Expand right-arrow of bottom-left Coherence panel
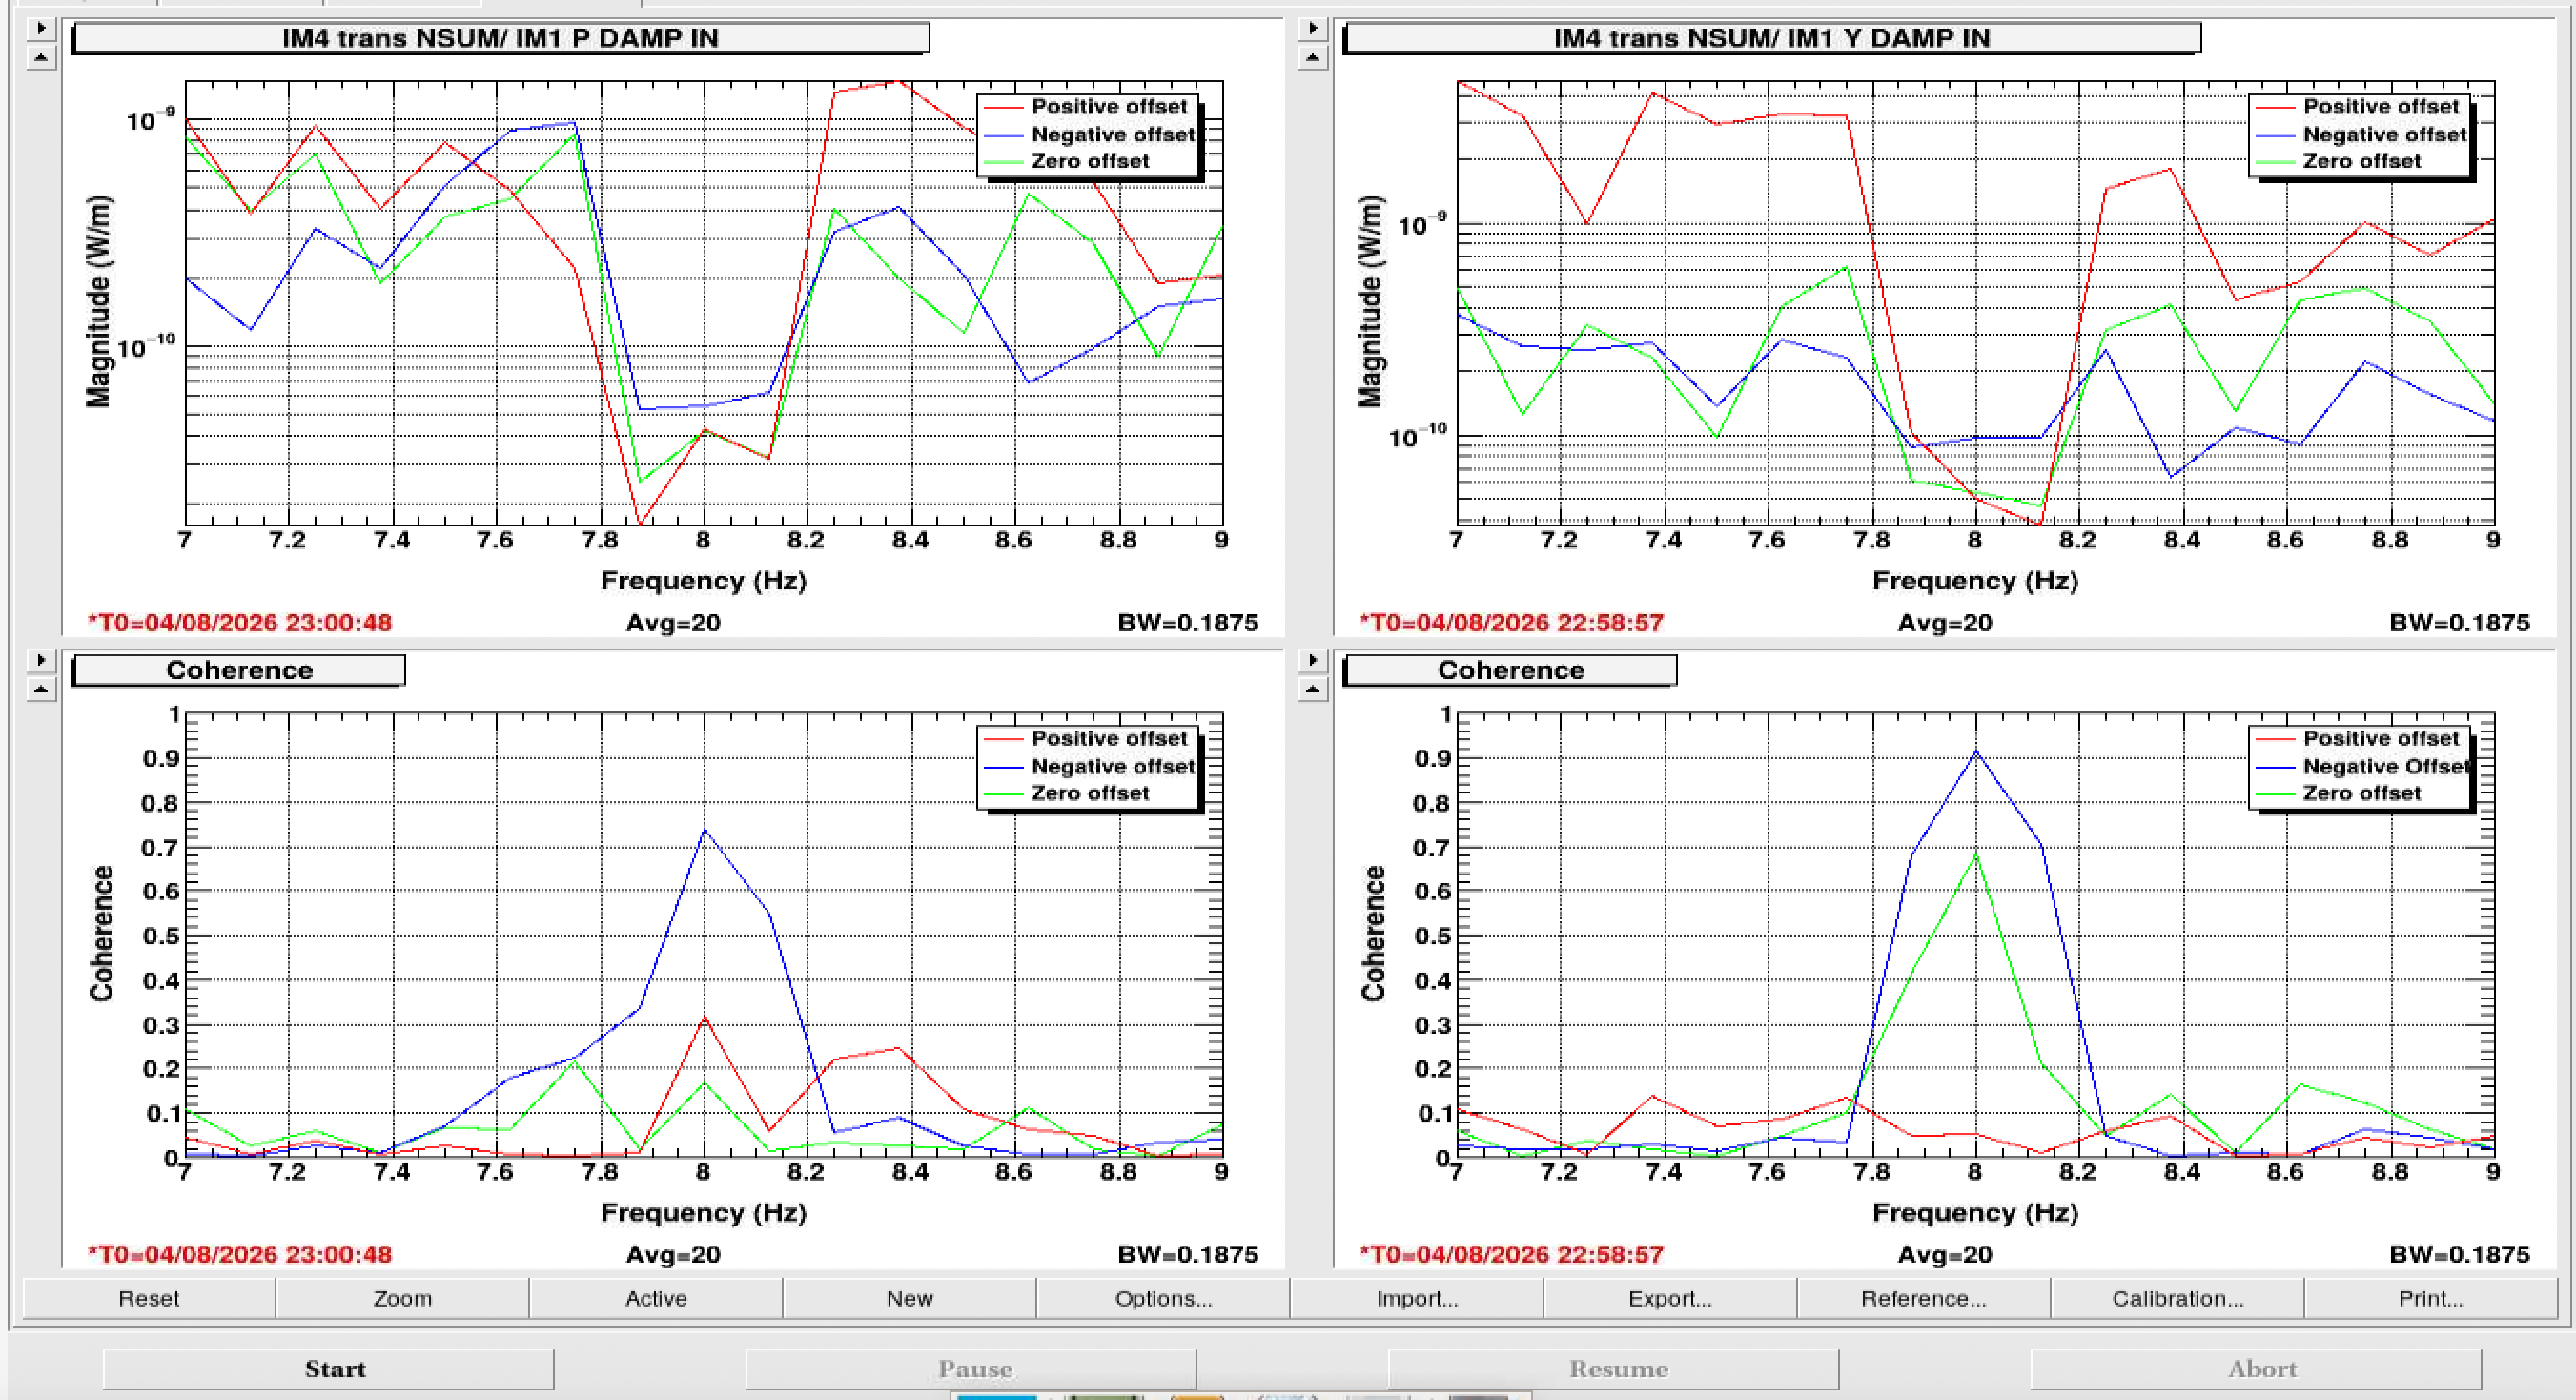The height and width of the screenshot is (1400, 2576). coord(40,660)
